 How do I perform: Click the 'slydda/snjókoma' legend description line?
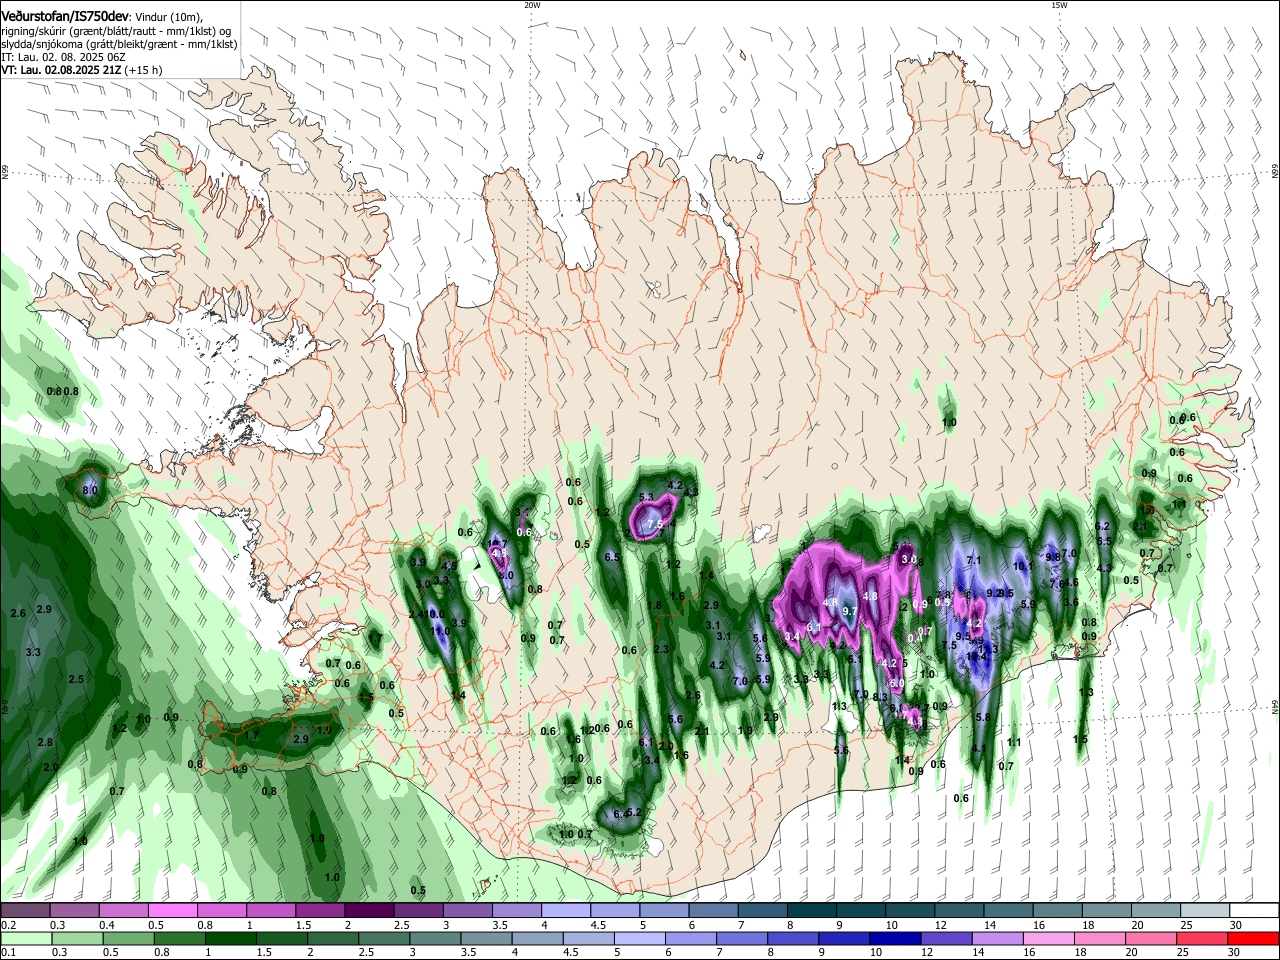118,44
